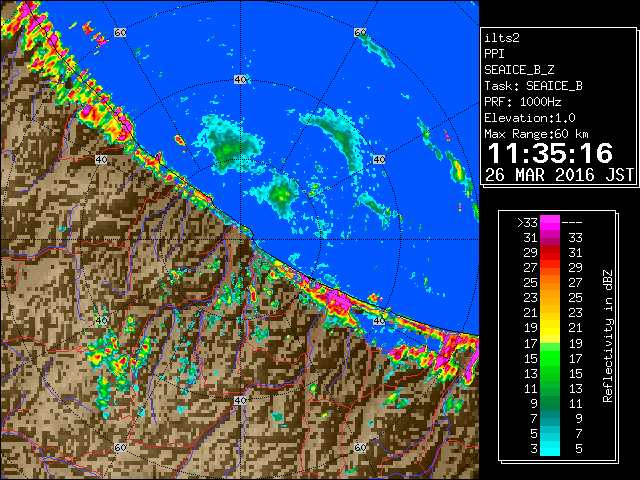
Task: Click the --- legend upper-bound label
Action: pos(572,223)
